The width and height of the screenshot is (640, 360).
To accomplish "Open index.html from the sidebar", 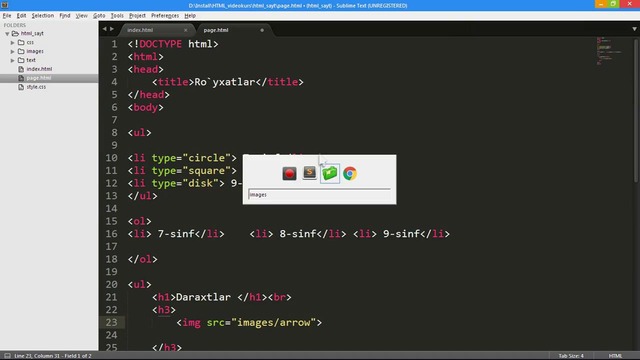I will coord(39,69).
